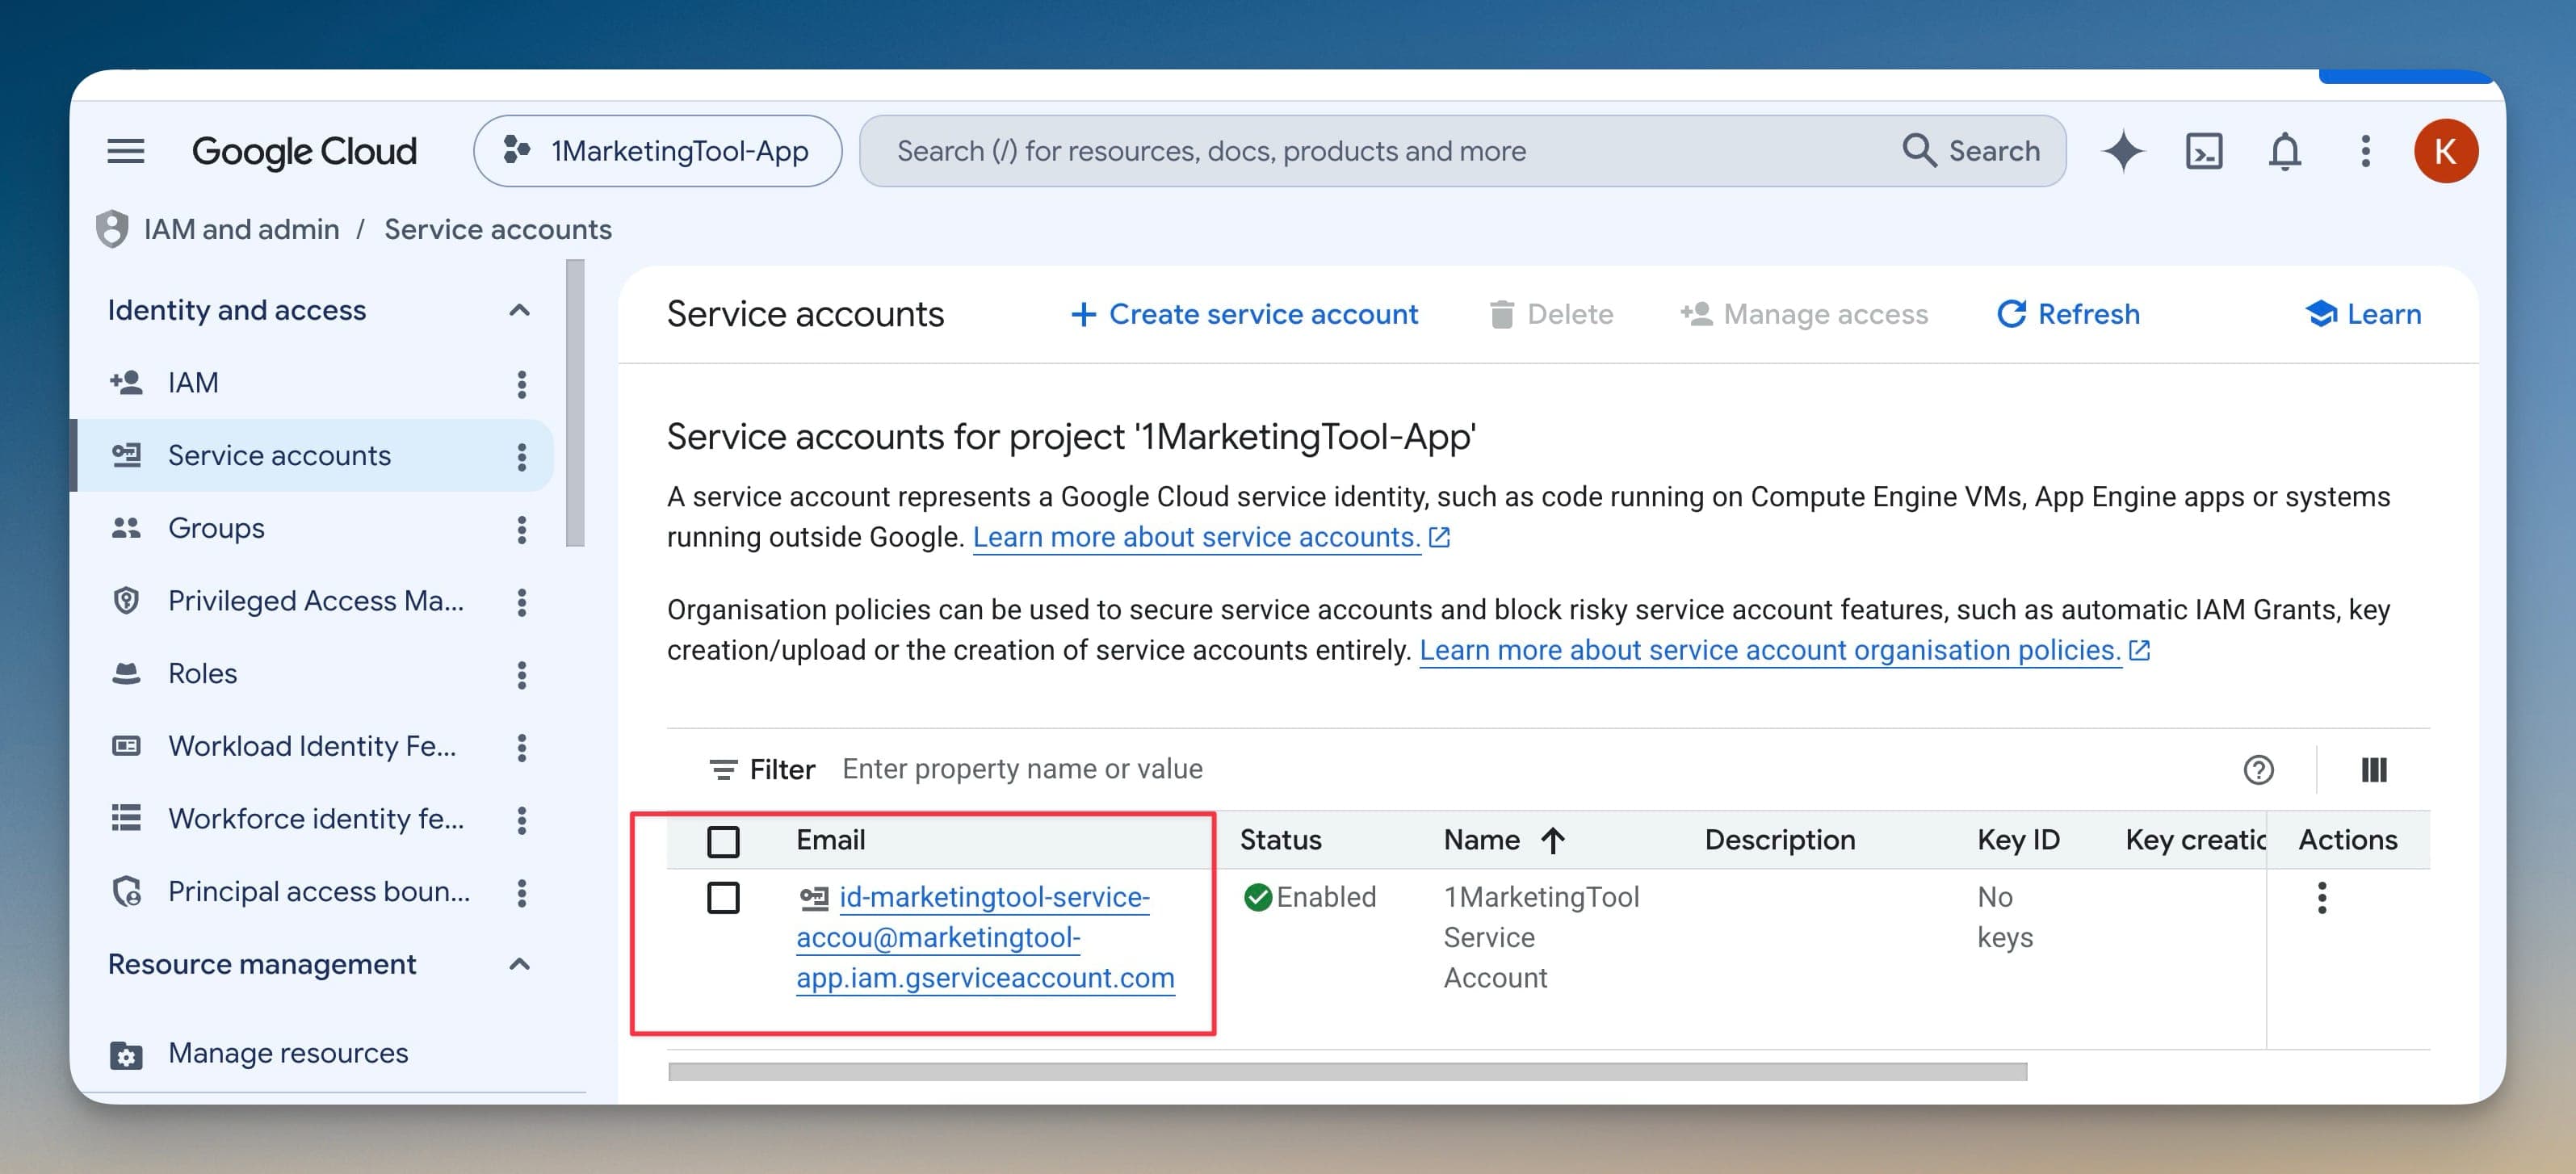Sort by the Key ID column header
The height and width of the screenshot is (1174, 2576).
2018,840
